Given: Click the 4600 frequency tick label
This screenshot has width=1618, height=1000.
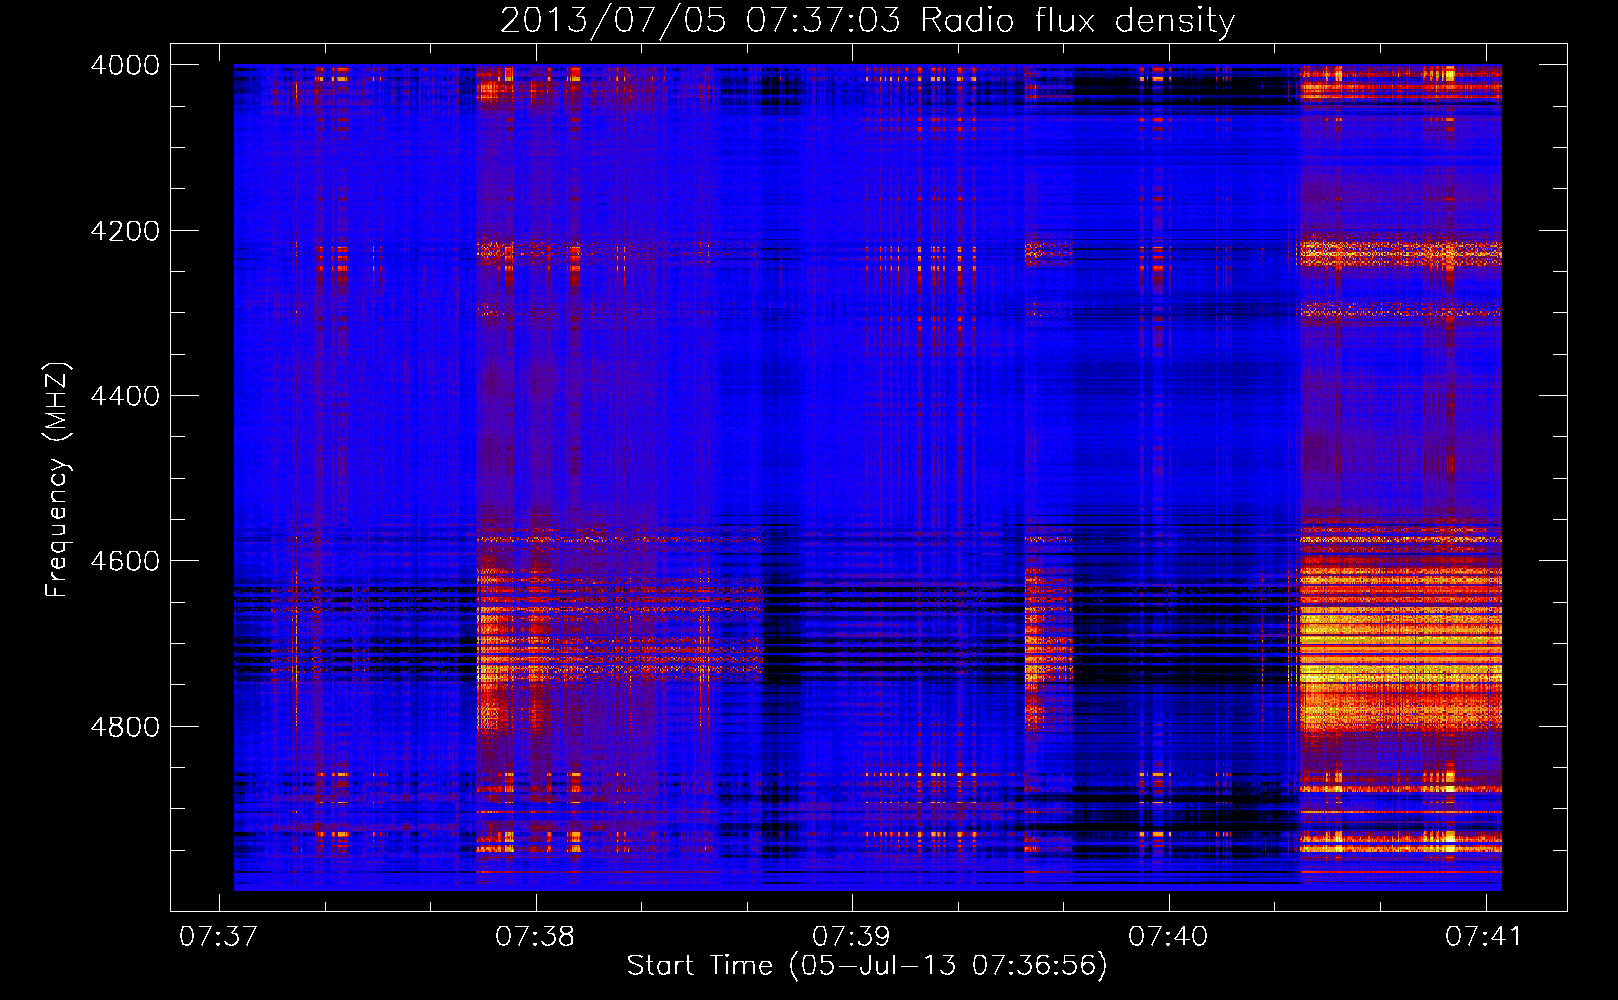Looking at the screenshot, I should [125, 561].
